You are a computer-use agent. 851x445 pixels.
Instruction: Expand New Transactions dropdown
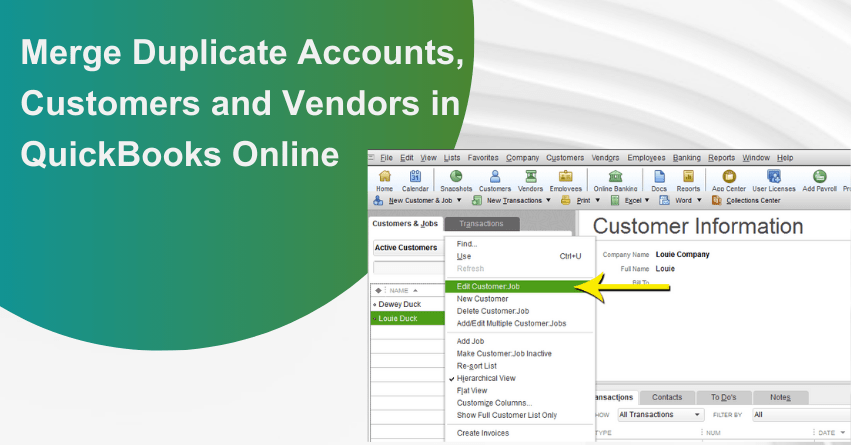548,200
